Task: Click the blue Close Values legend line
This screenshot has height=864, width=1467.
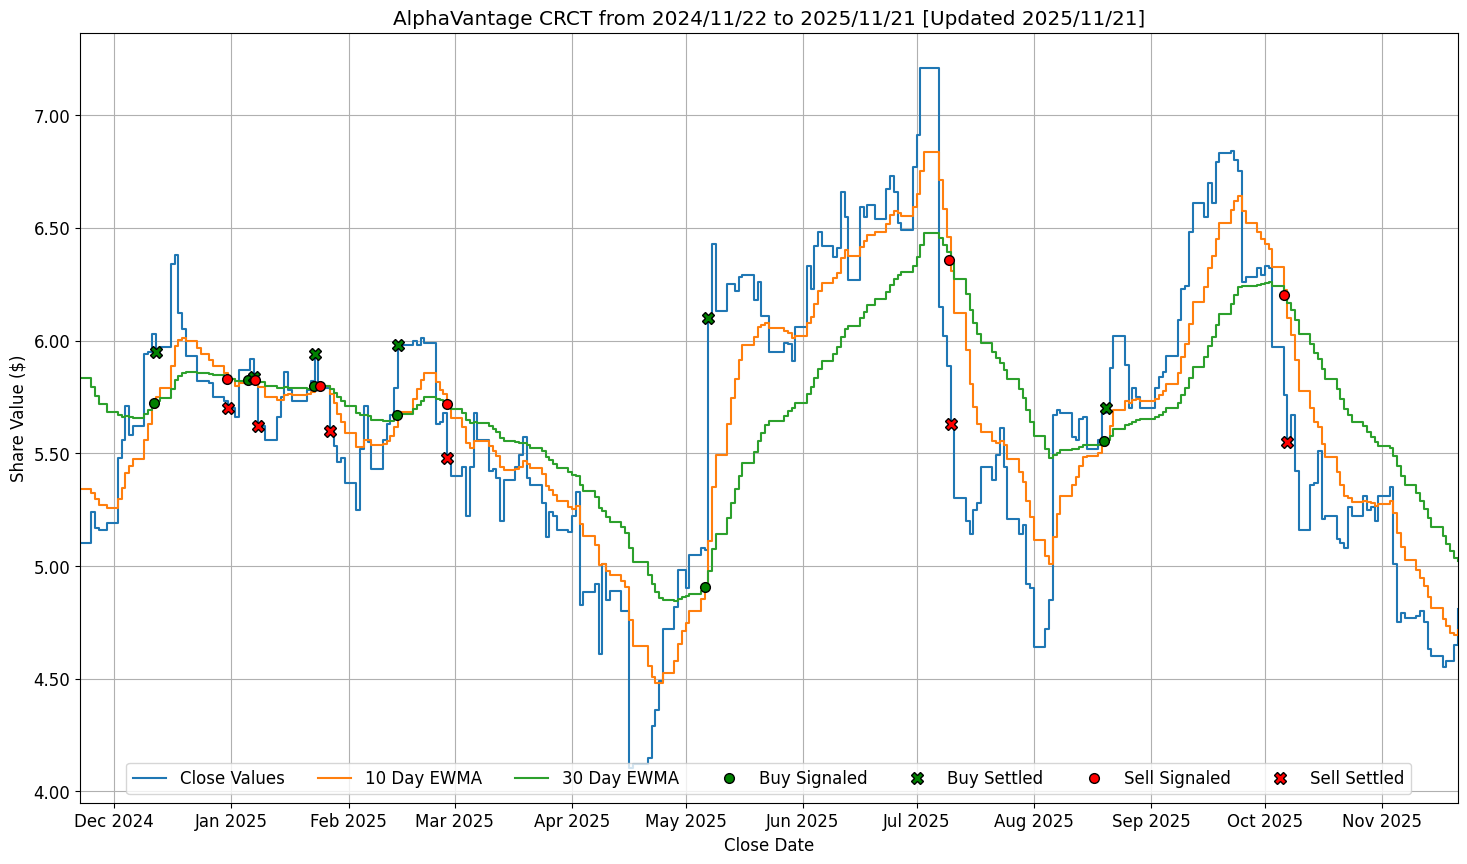Action: click(151, 778)
